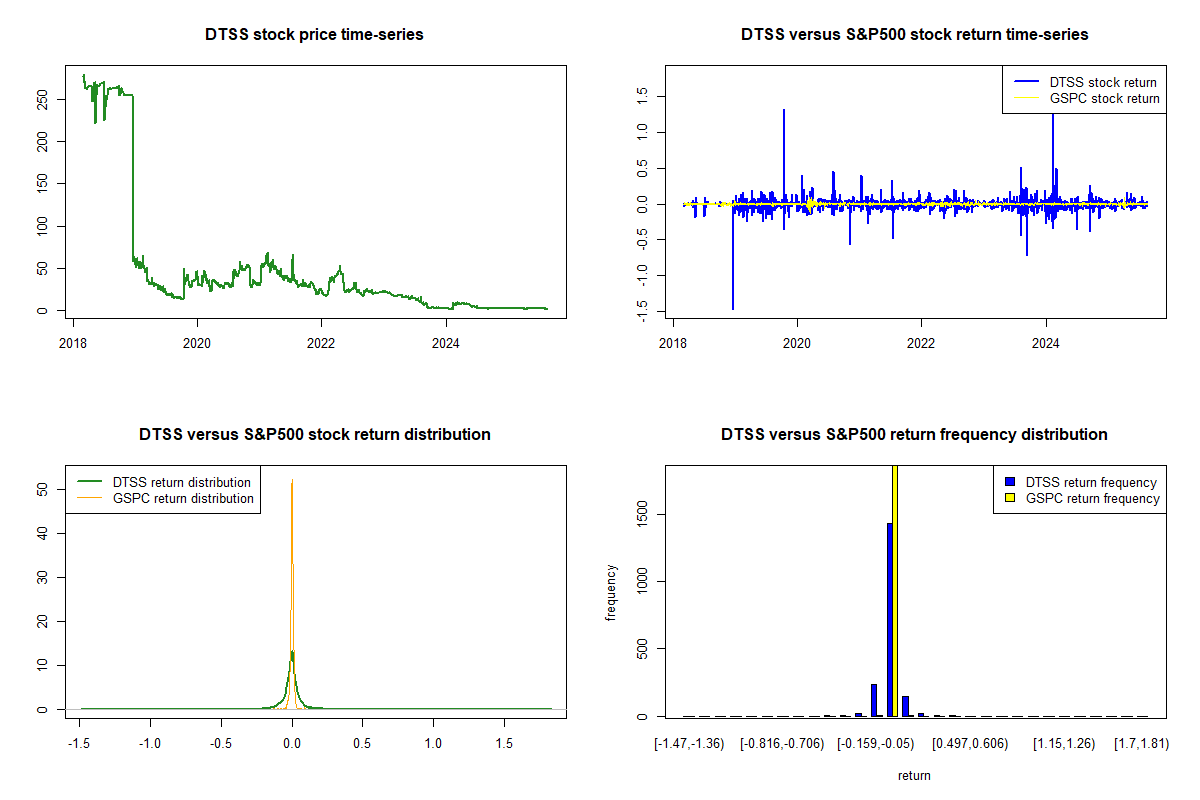
Task: Select the 'DTSS stock return' legend entry
Action: [x=1102, y=83]
